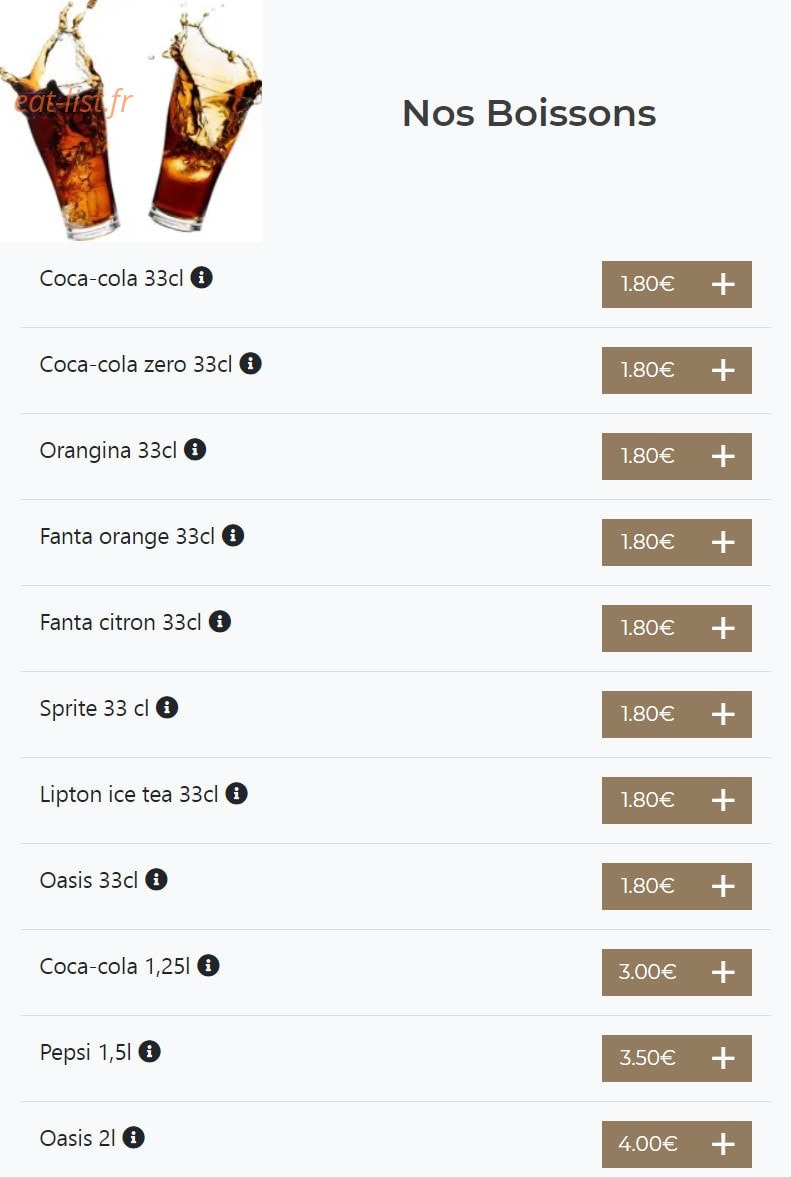Open info icon for Coca-cola 33cl
Viewport: 791px width, 1177px height.
[x=201, y=278]
